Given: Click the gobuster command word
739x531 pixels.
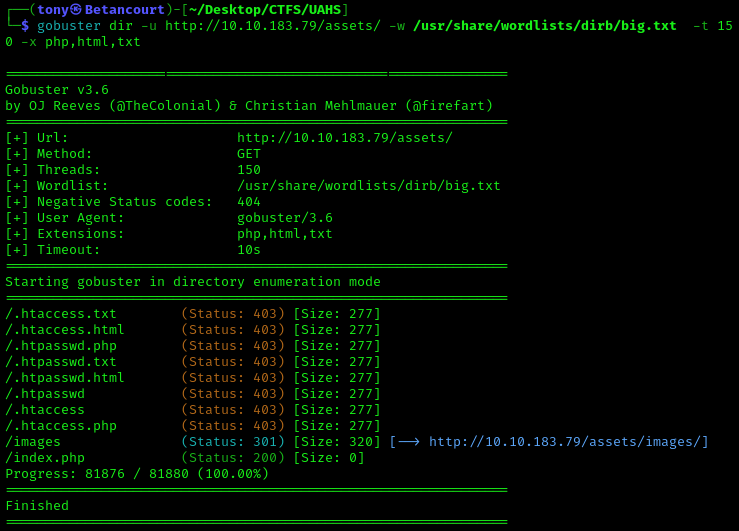Looking at the screenshot, I should tap(69, 26).
